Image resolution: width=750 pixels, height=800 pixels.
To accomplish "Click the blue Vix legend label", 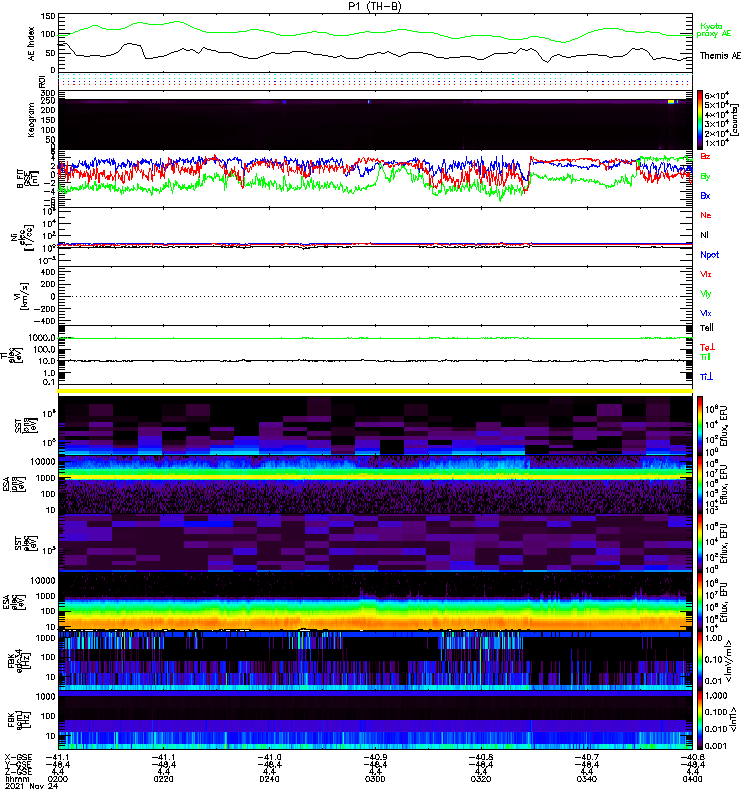I will click(x=706, y=313).
